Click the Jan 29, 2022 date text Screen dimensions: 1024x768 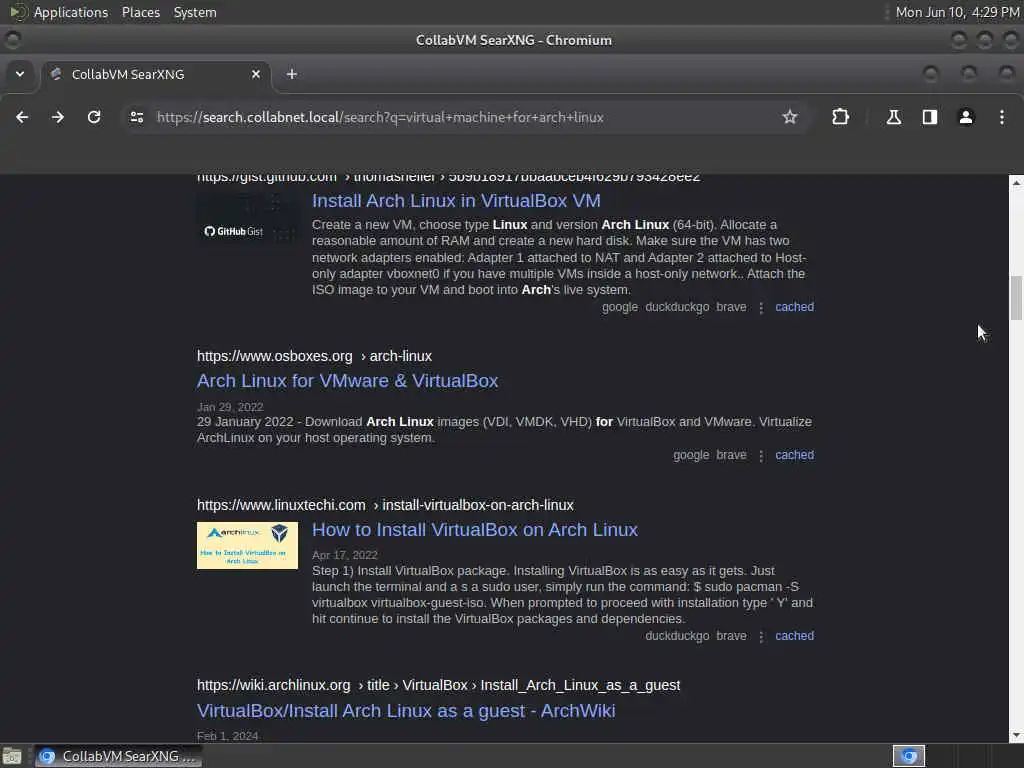pyautogui.click(x=230, y=407)
